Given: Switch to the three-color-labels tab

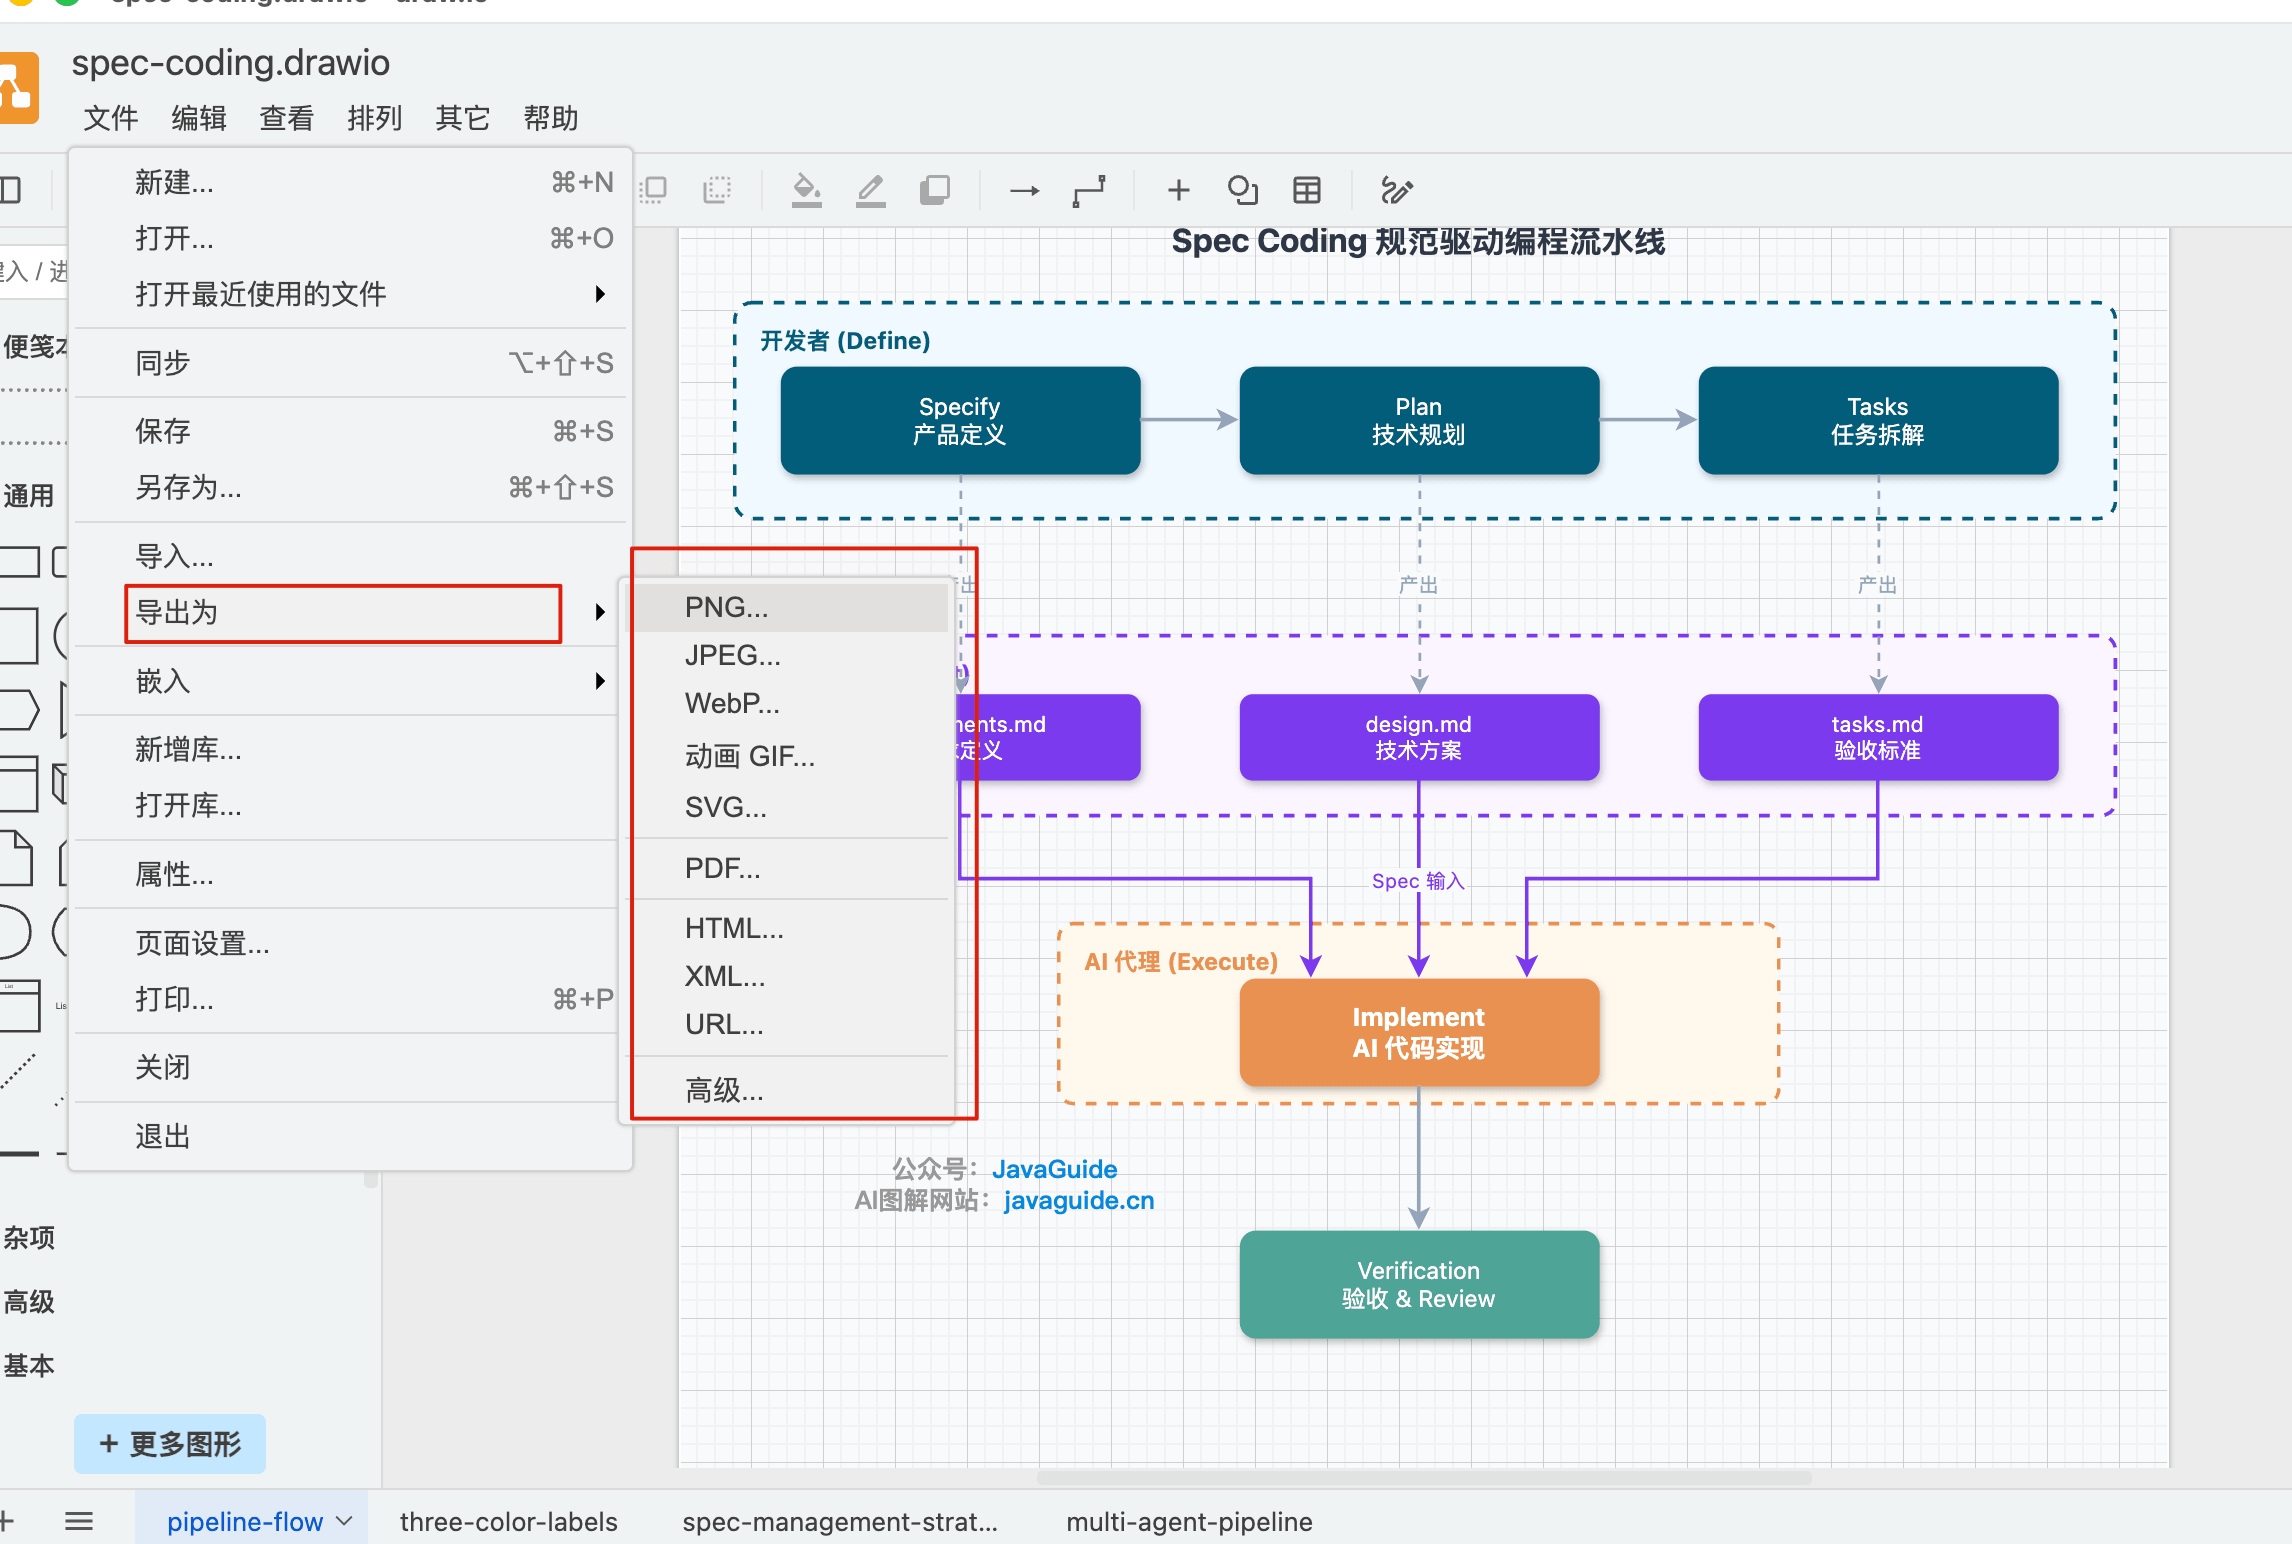Looking at the screenshot, I should 508,1521.
